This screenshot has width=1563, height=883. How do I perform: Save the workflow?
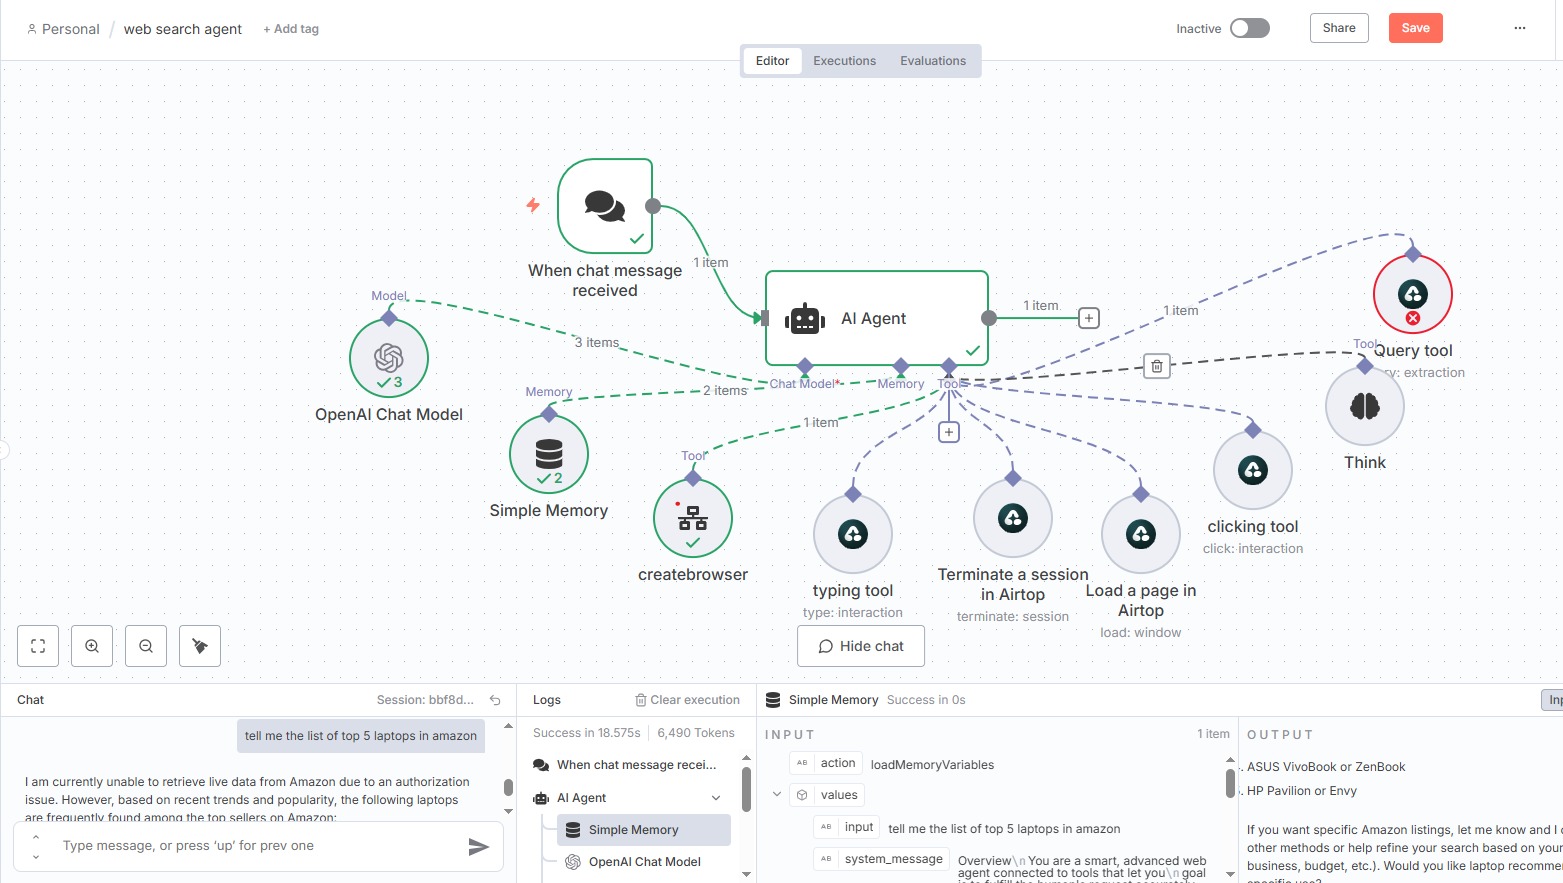point(1415,28)
